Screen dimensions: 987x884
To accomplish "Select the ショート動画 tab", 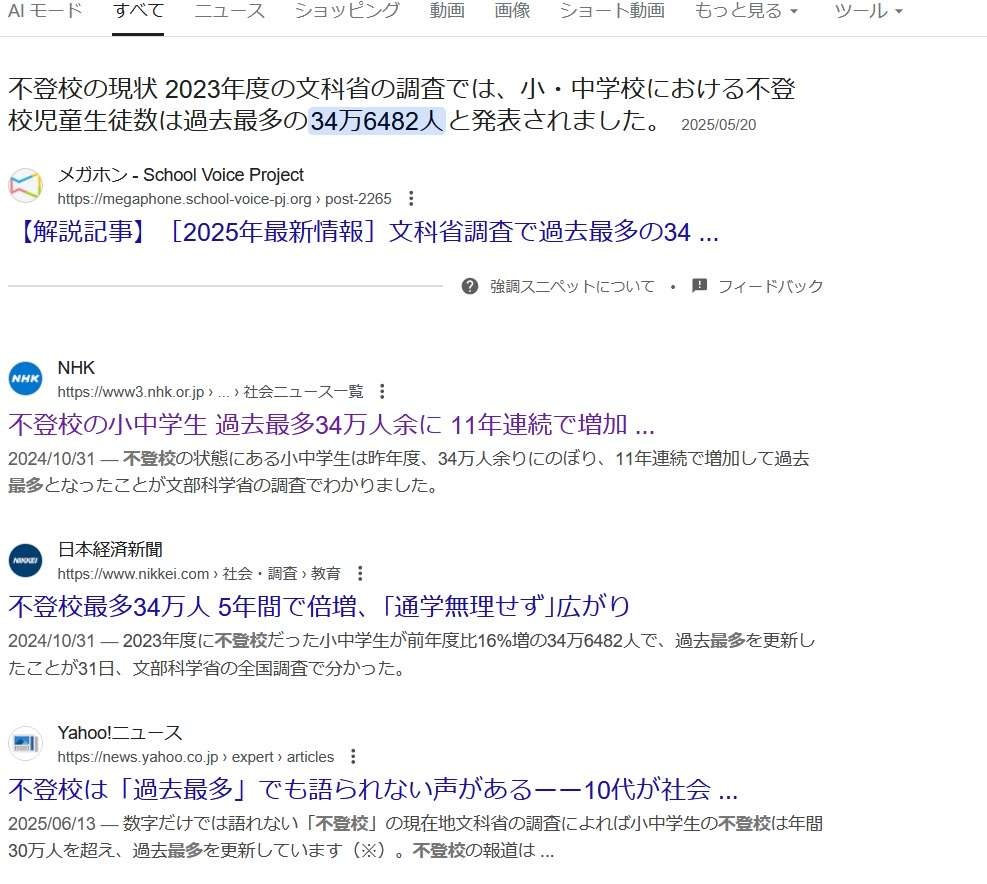I will 611,11.
